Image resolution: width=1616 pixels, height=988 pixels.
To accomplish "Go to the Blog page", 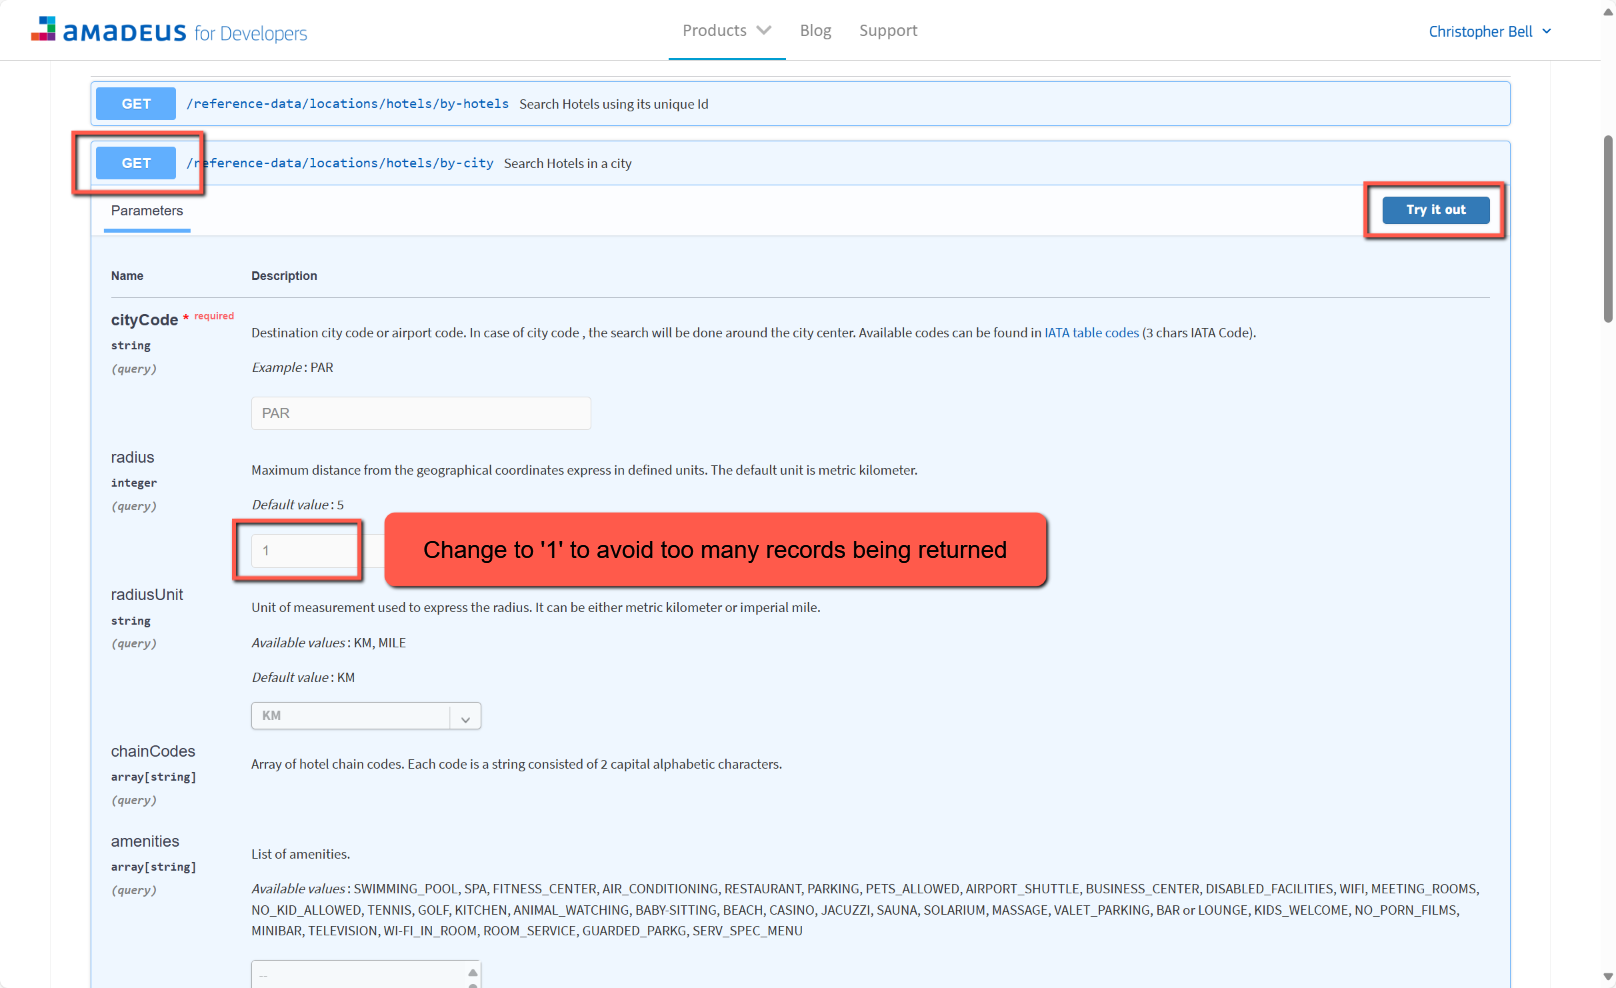I will 815,31.
